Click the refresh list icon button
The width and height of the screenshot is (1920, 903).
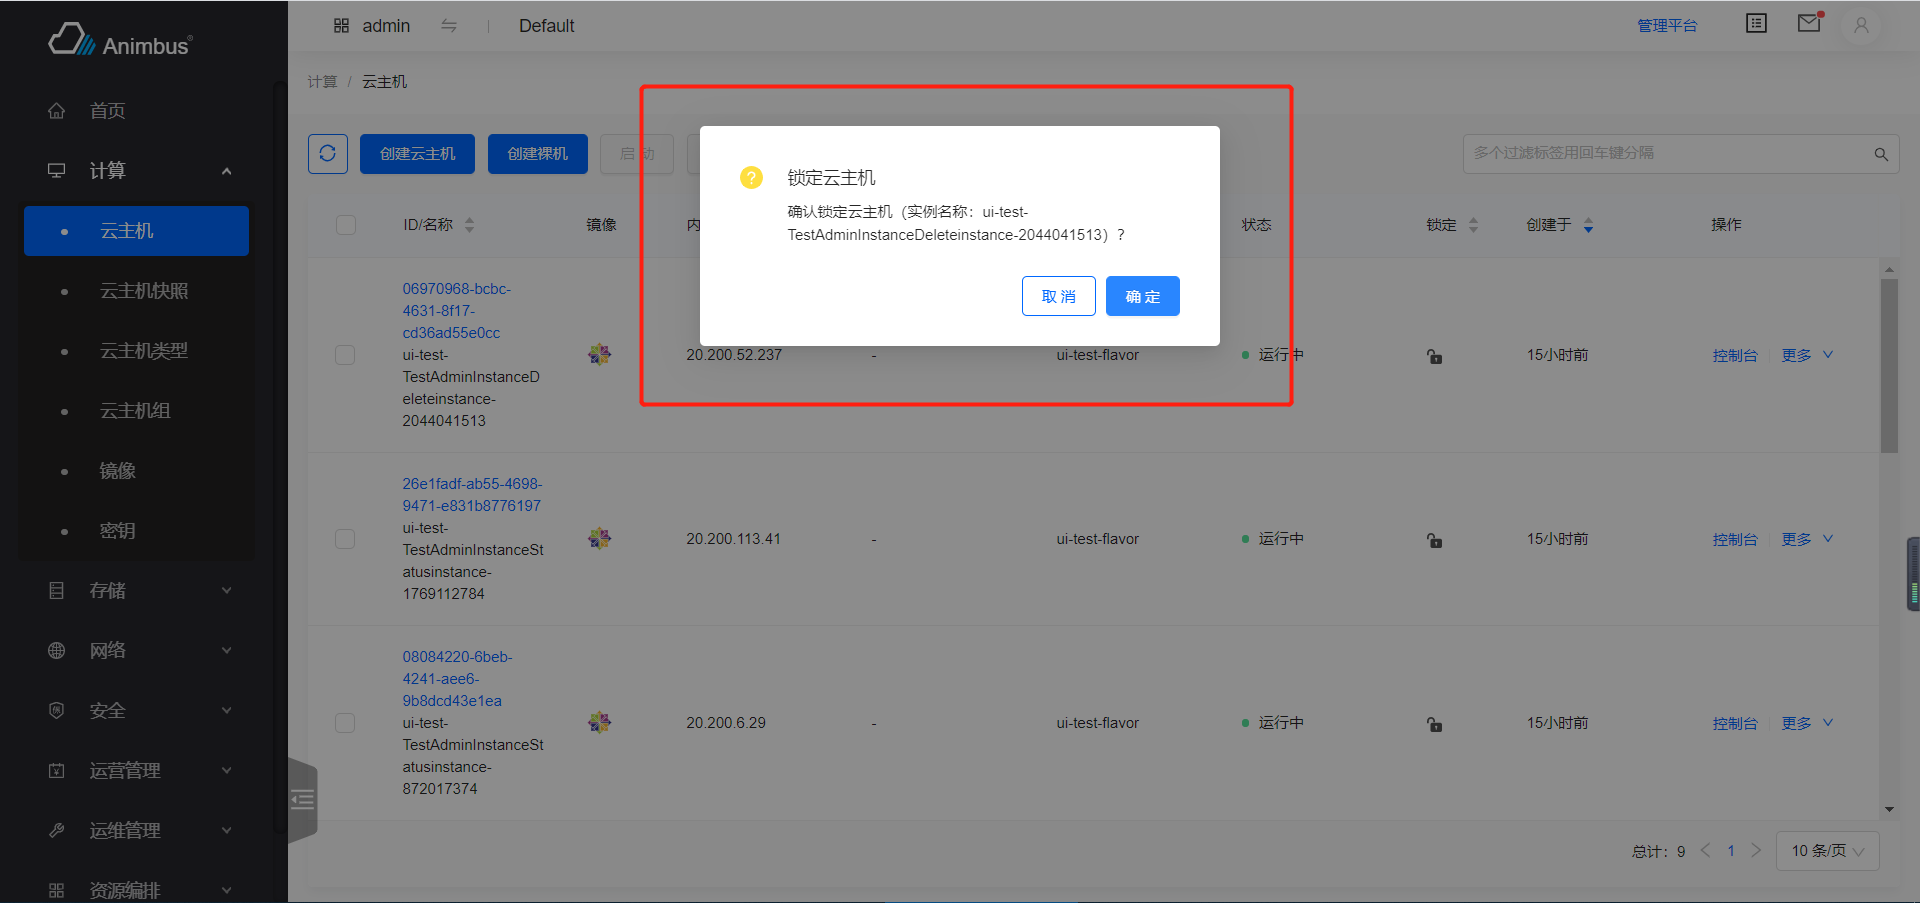click(x=327, y=154)
